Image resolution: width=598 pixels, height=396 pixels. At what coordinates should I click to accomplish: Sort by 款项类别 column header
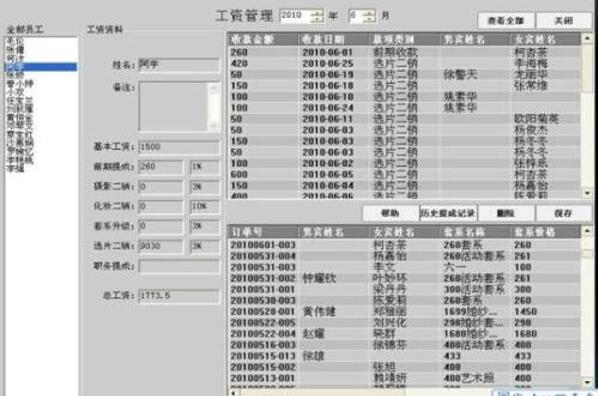(404, 40)
